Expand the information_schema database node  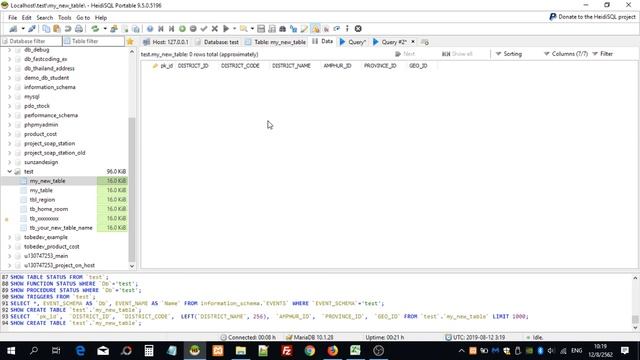click(9, 87)
